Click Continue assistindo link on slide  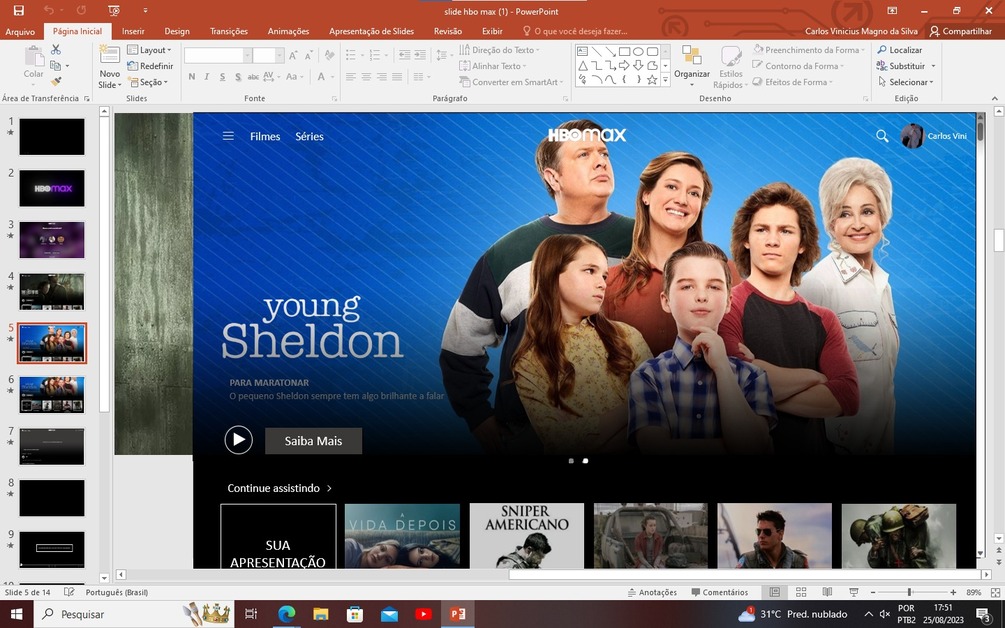coord(279,488)
